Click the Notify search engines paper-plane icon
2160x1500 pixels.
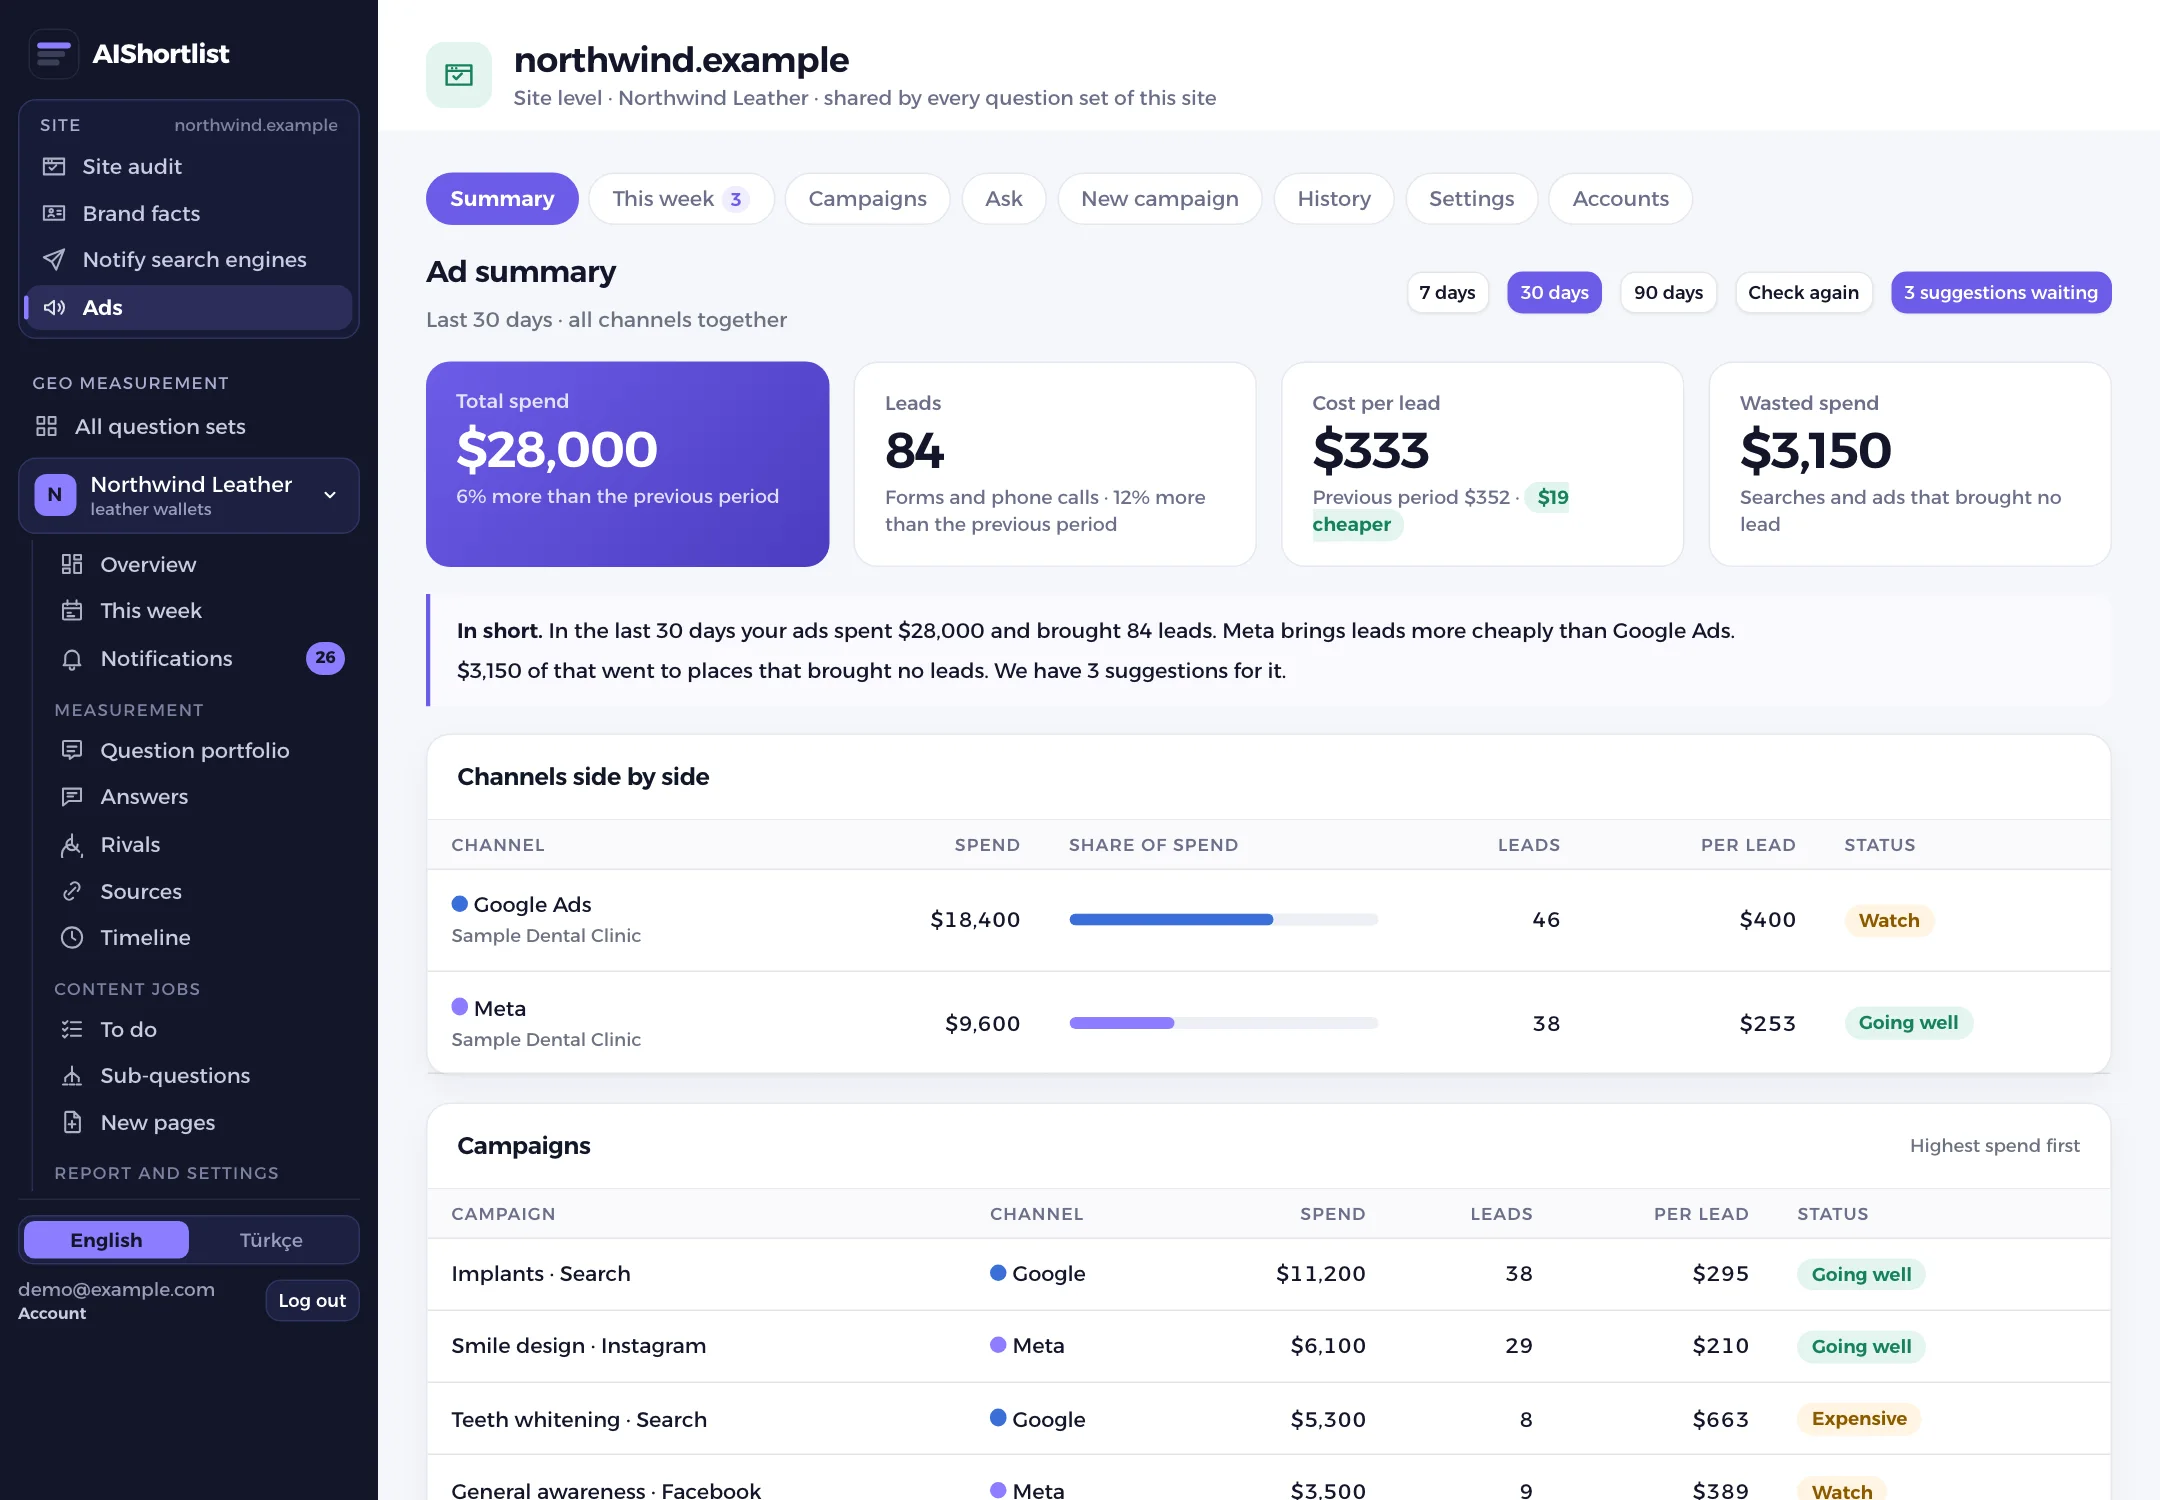(54, 259)
